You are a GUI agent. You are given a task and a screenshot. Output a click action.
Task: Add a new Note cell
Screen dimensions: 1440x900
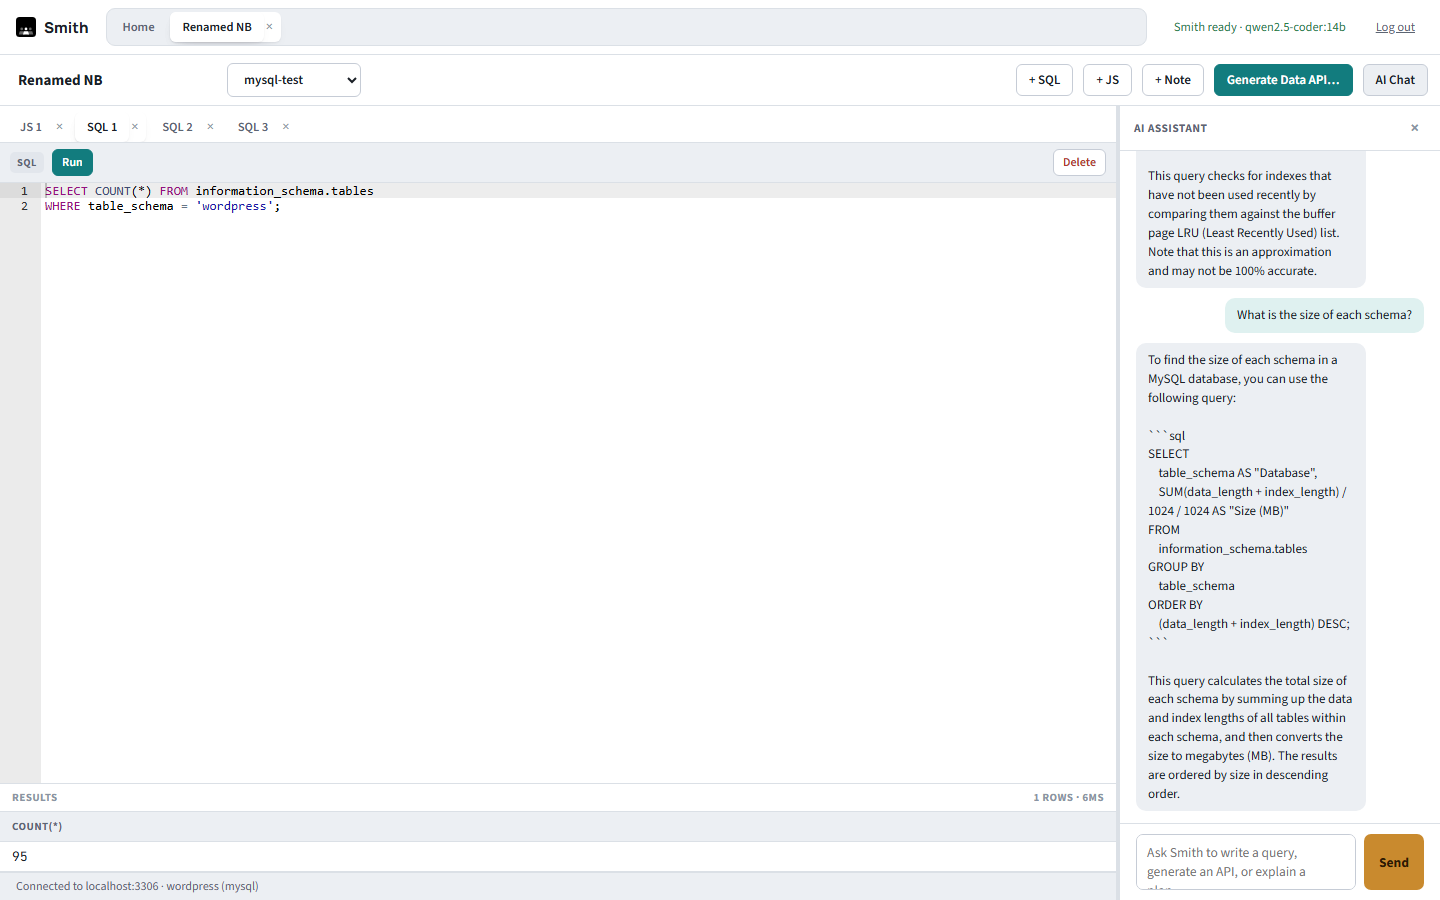[1173, 80]
